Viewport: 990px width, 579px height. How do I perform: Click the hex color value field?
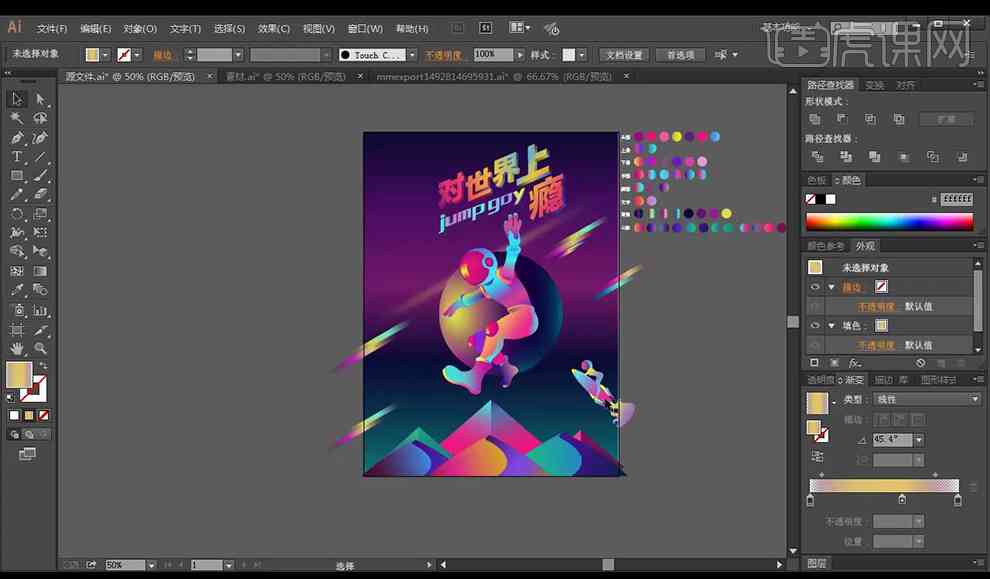tap(957, 200)
